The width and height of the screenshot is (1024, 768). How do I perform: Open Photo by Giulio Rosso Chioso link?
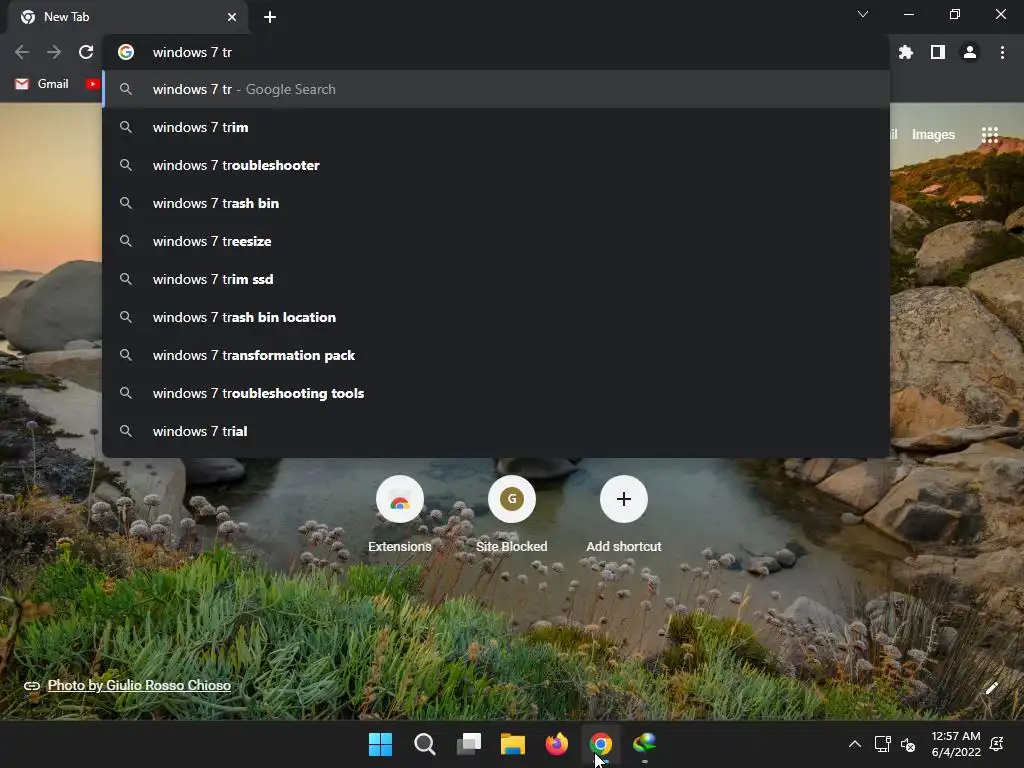139,685
